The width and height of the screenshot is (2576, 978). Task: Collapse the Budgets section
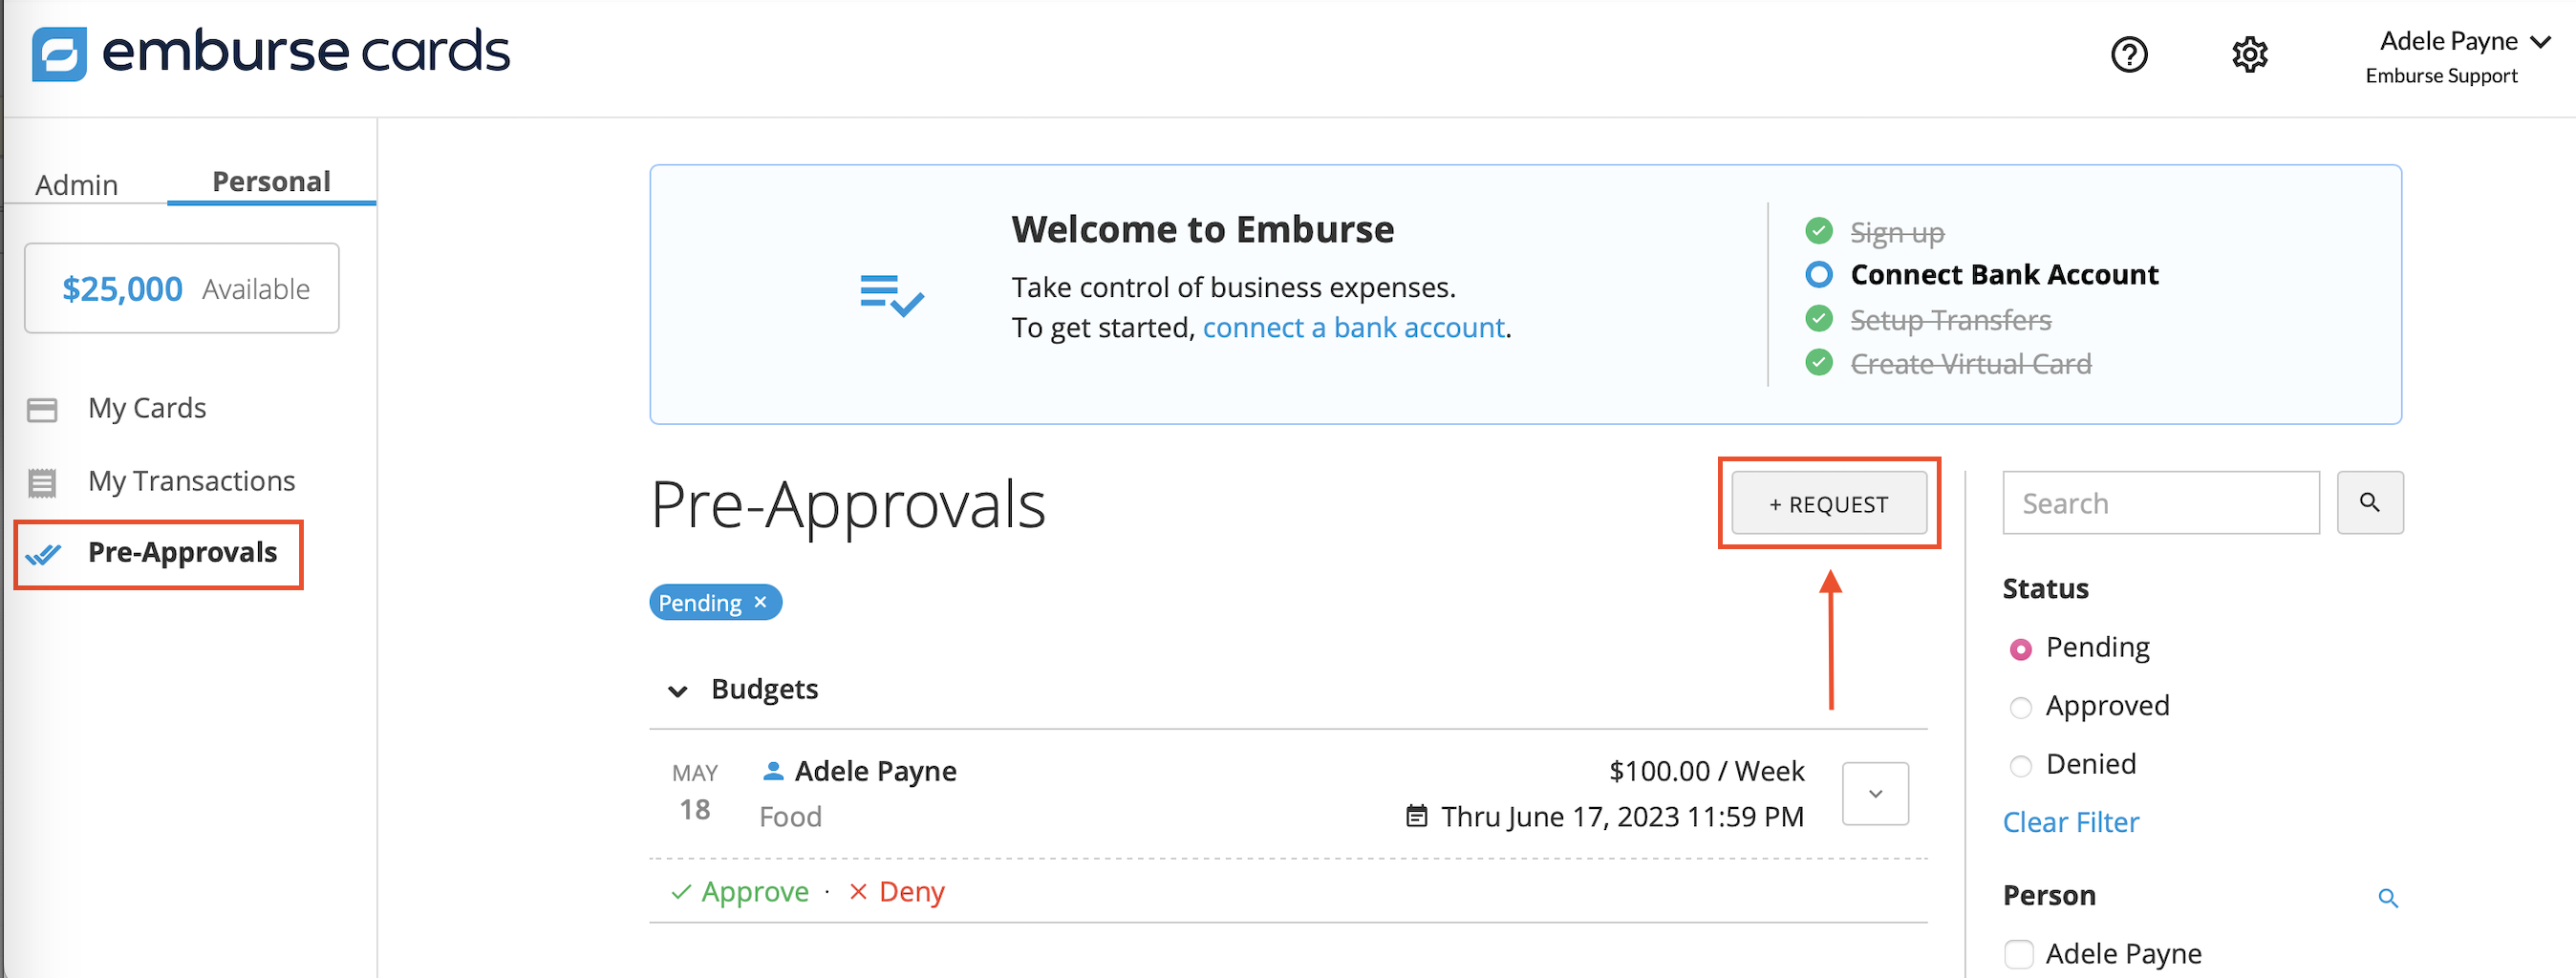tap(678, 690)
